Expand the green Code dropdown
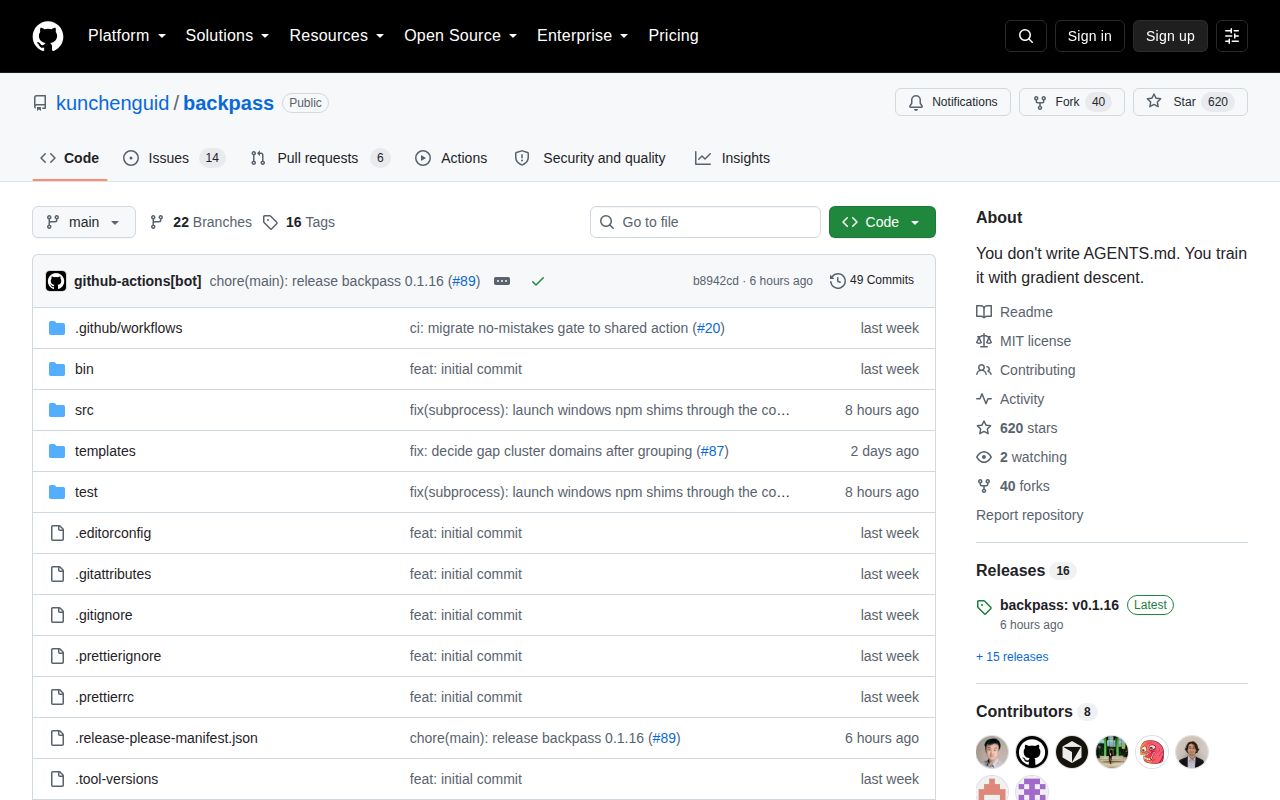 point(882,222)
